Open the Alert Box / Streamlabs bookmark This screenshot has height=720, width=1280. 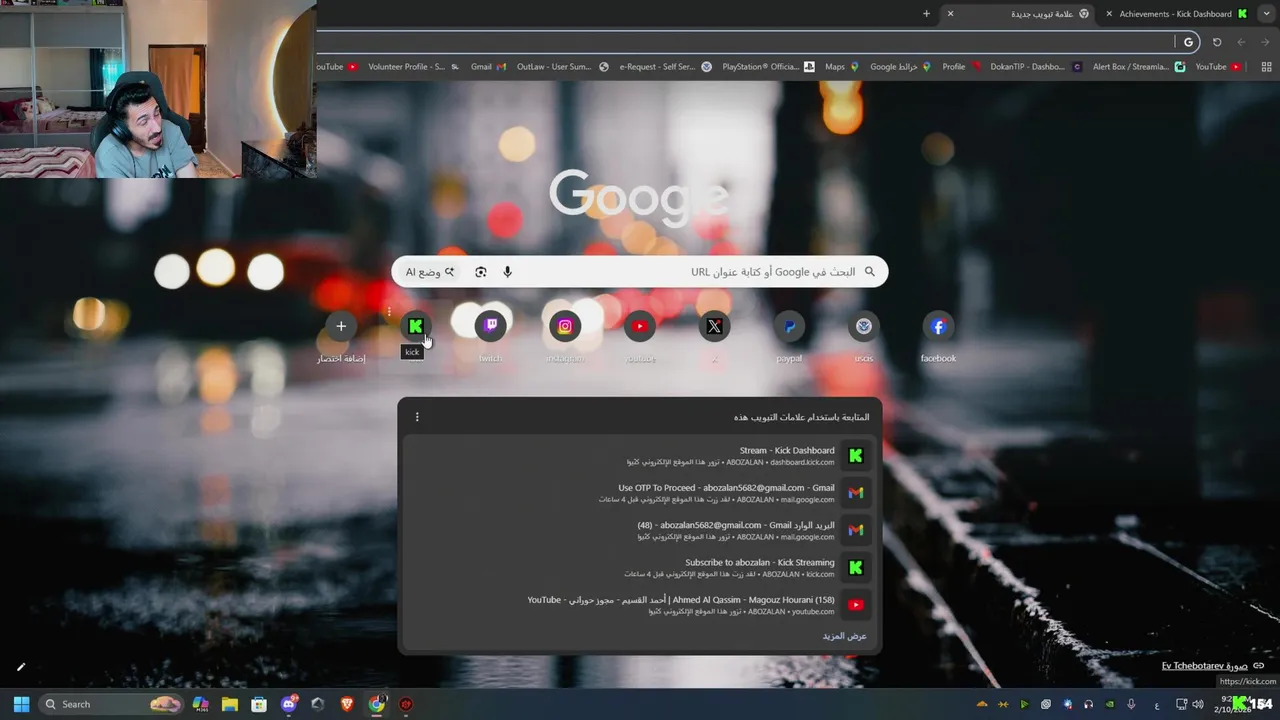click(x=1138, y=67)
